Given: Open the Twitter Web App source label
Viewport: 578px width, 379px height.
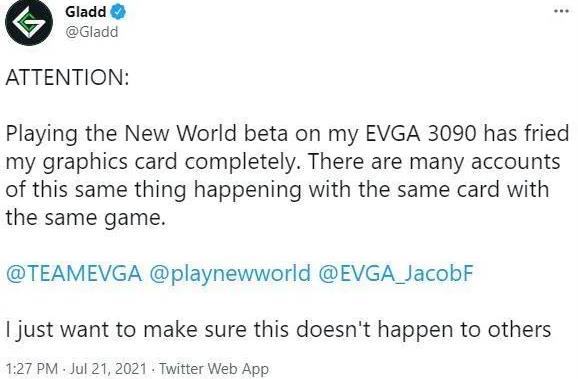Looking at the screenshot, I should point(214,369).
